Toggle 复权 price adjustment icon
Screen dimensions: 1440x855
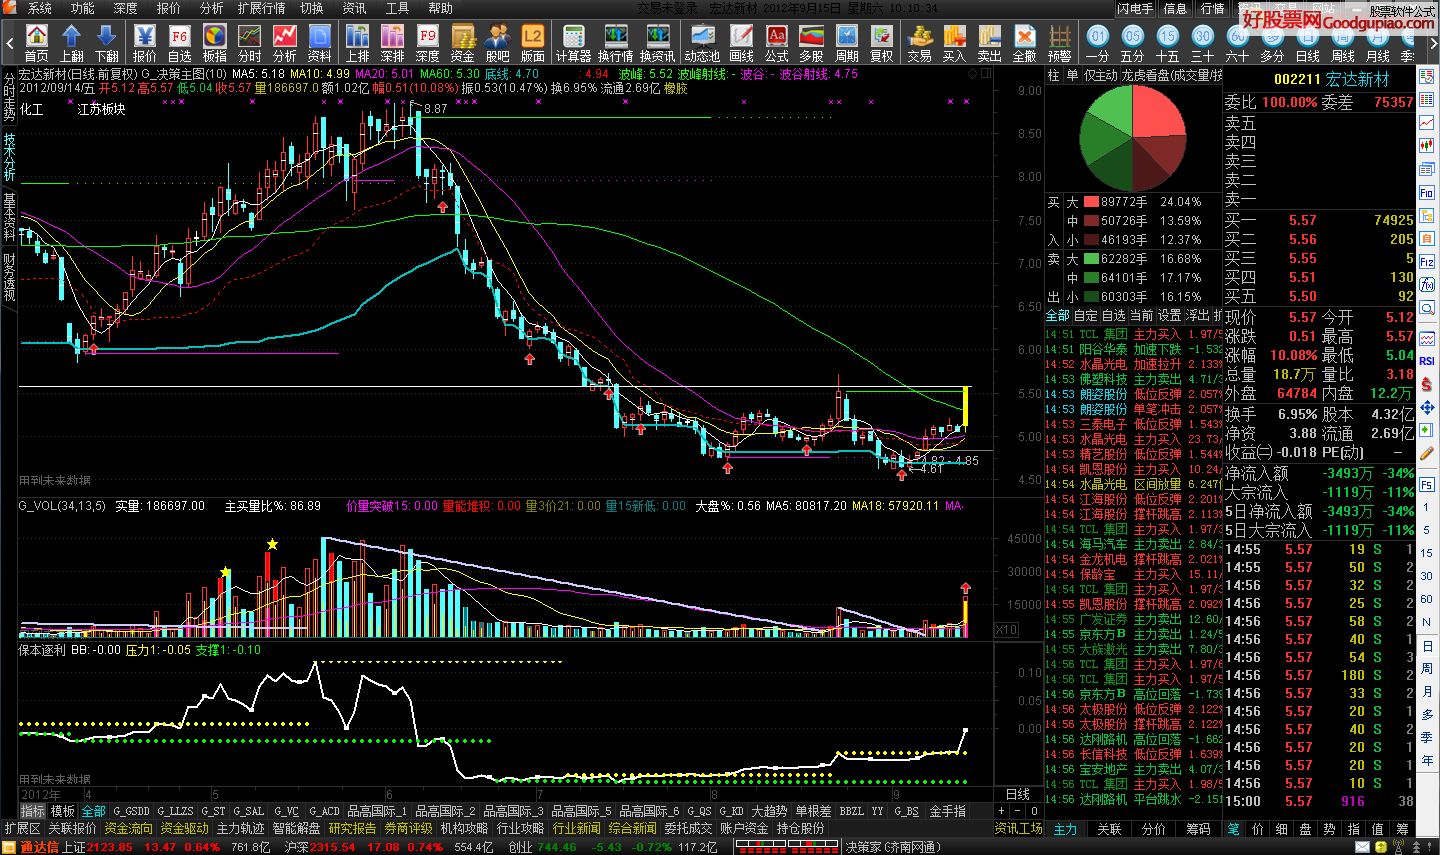tap(882, 43)
